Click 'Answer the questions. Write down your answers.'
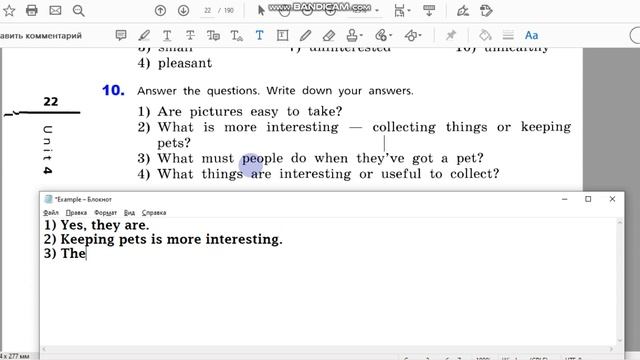640x360 pixels. 275,91
